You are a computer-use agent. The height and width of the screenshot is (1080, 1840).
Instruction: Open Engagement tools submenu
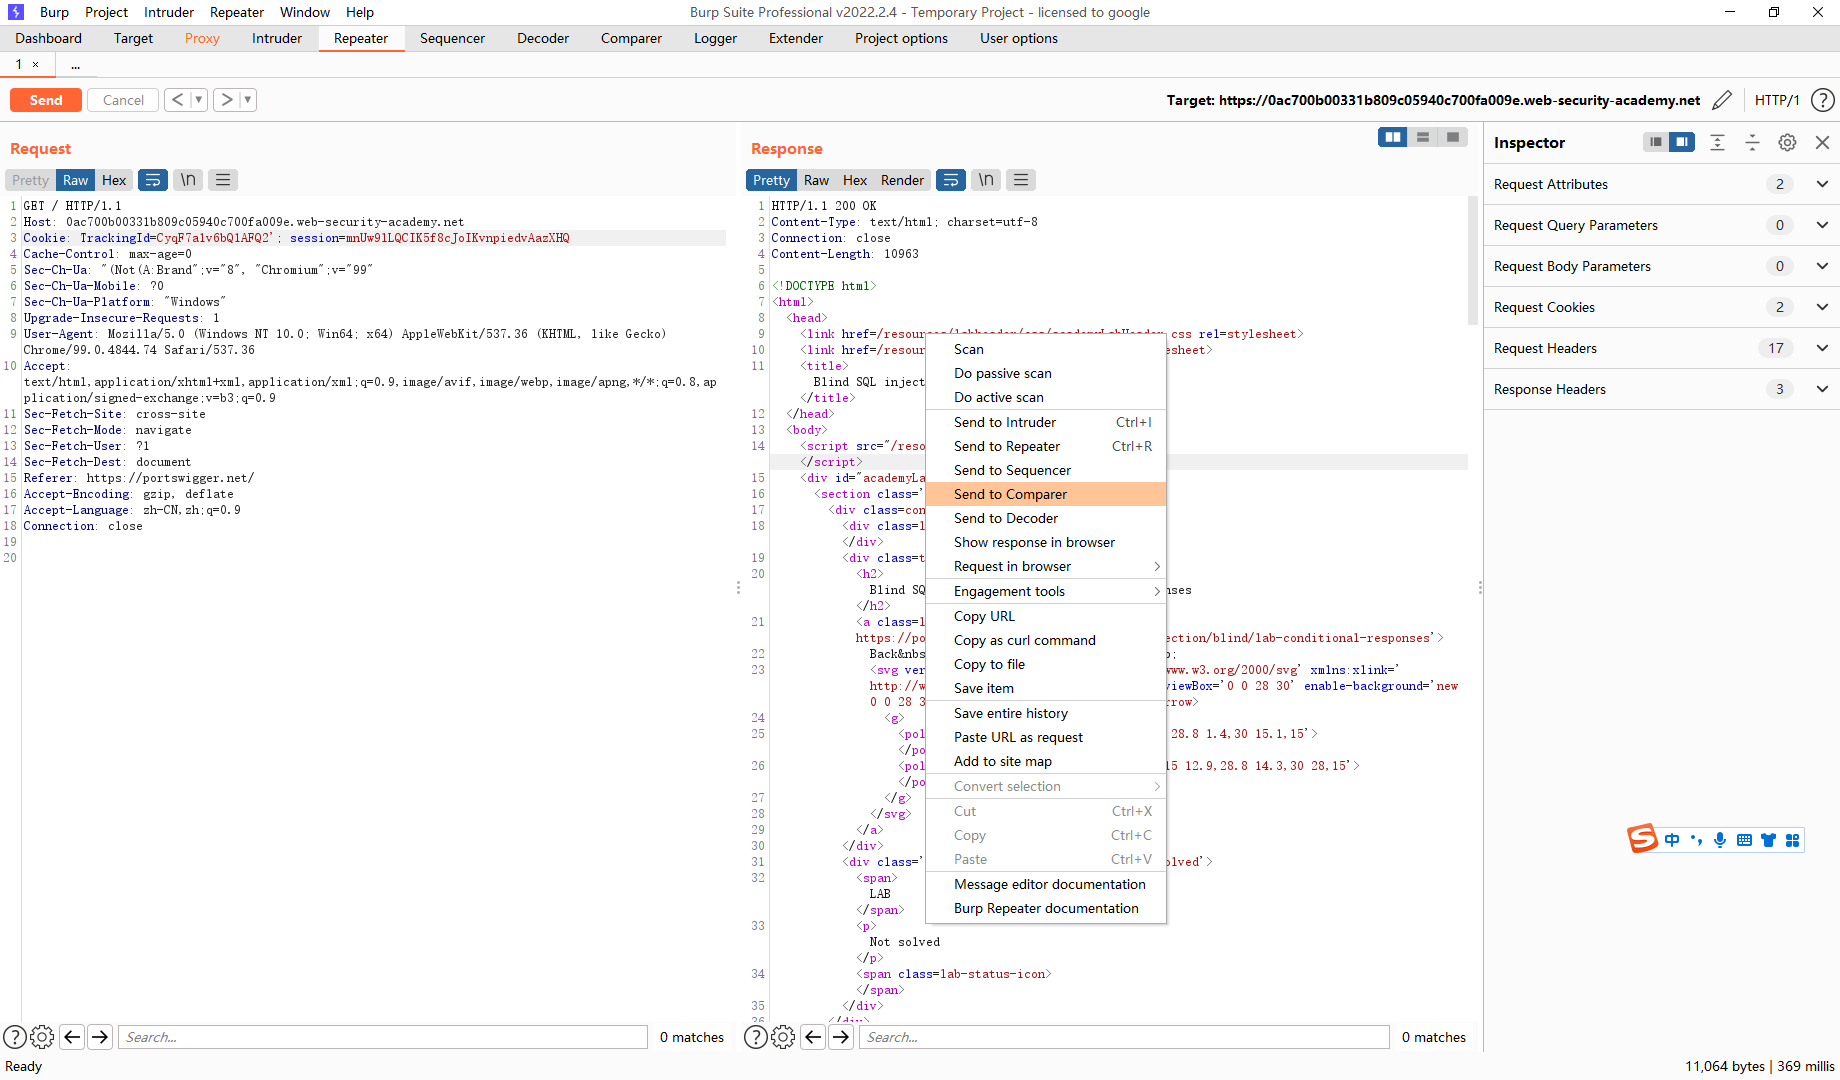pos(1046,591)
